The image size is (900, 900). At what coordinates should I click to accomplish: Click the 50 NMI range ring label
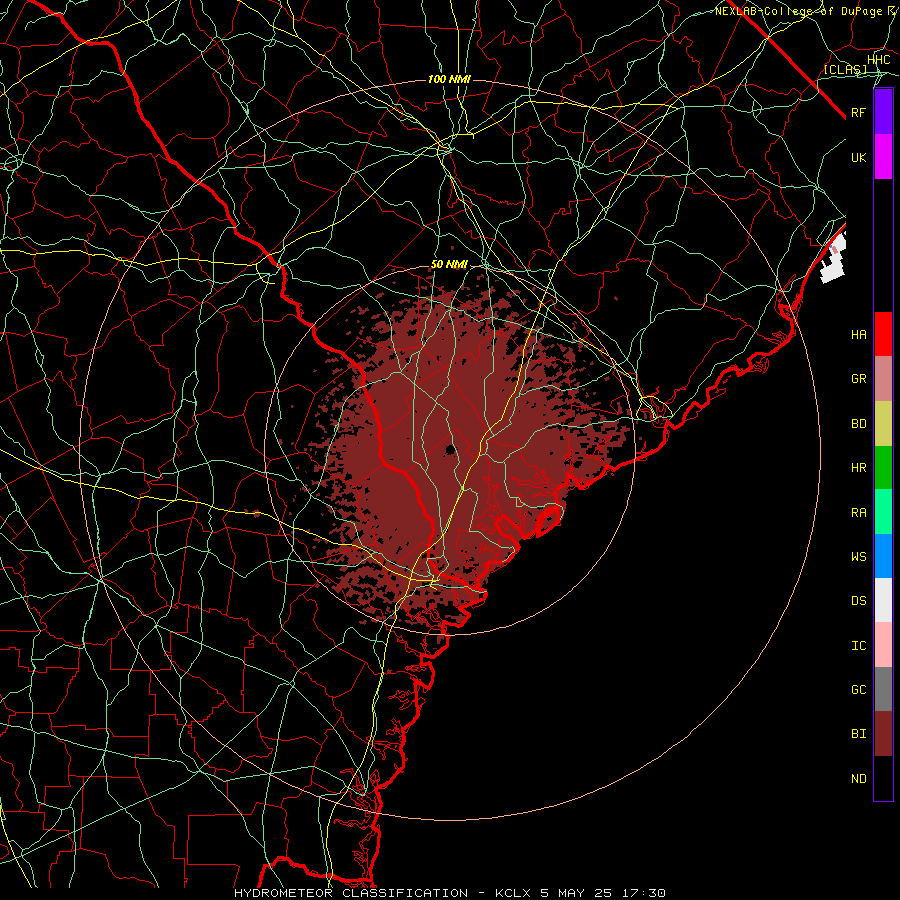(x=449, y=265)
